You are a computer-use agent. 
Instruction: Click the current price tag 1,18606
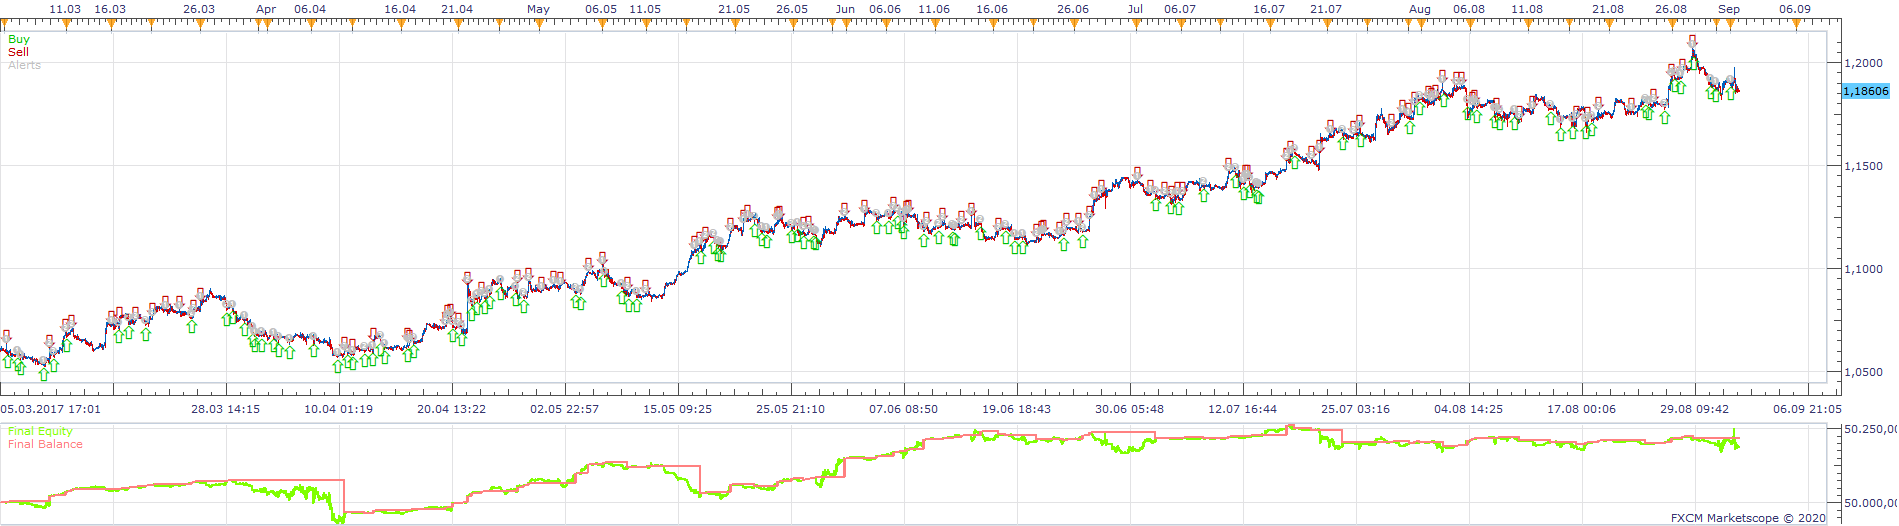pos(1866,91)
